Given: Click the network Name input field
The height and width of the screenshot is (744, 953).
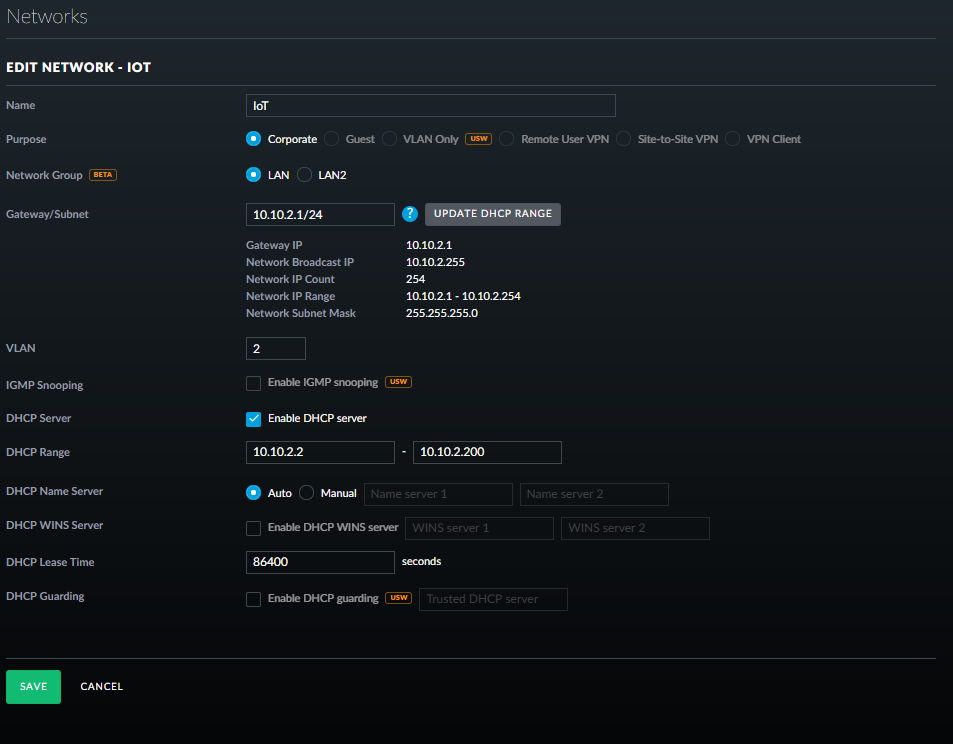Looking at the screenshot, I should 430,105.
